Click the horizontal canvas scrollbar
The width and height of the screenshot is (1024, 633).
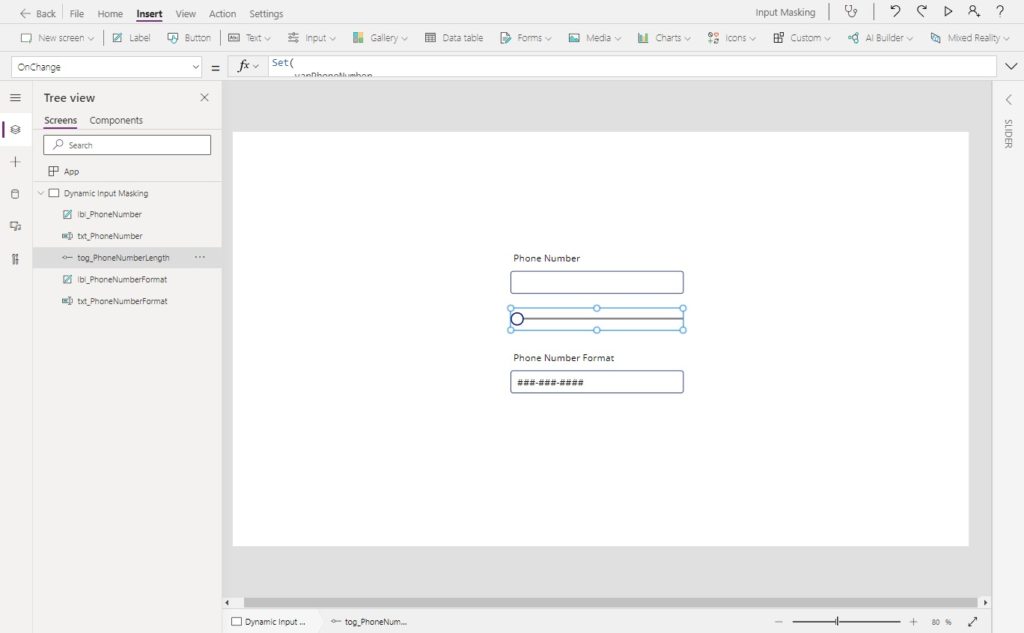[610, 602]
